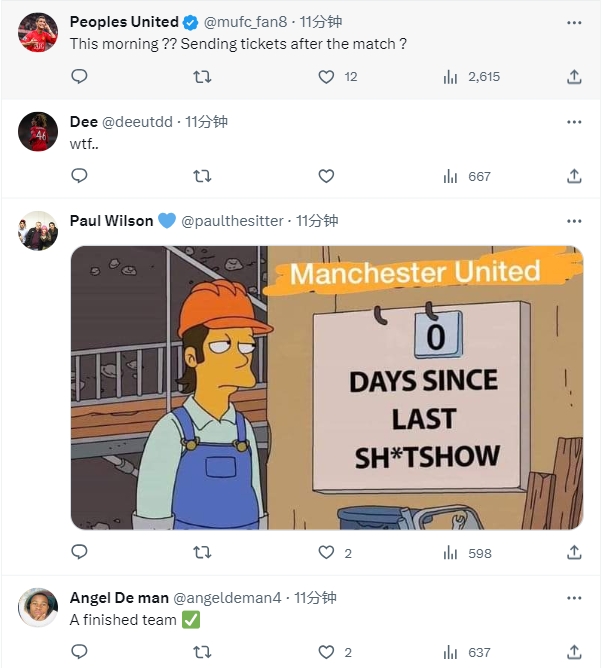Open more options on Paul Wilson's tweet
This screenshot has width=606, height=668.
point(574,221)
